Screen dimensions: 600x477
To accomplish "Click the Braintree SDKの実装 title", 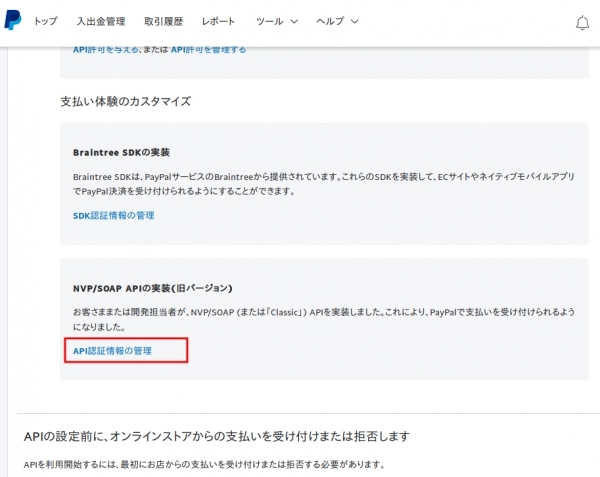I will [x=121, y=152].
